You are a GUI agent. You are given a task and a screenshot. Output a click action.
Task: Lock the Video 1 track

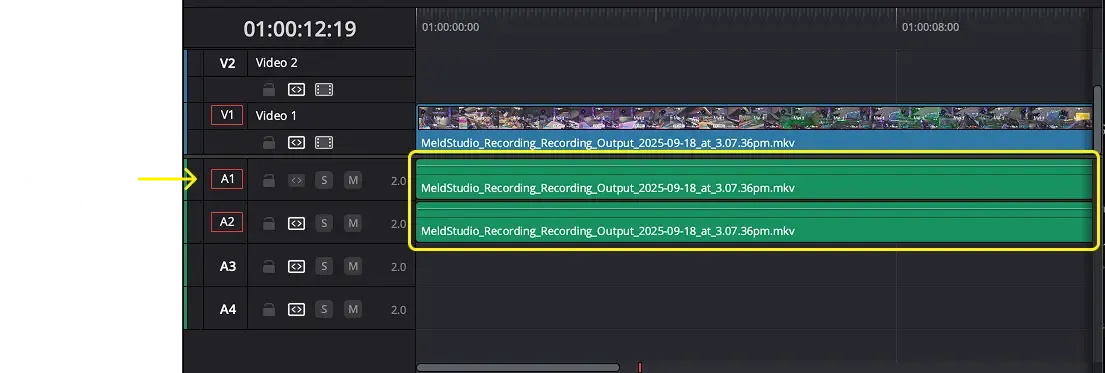click(x=268, y=142)
